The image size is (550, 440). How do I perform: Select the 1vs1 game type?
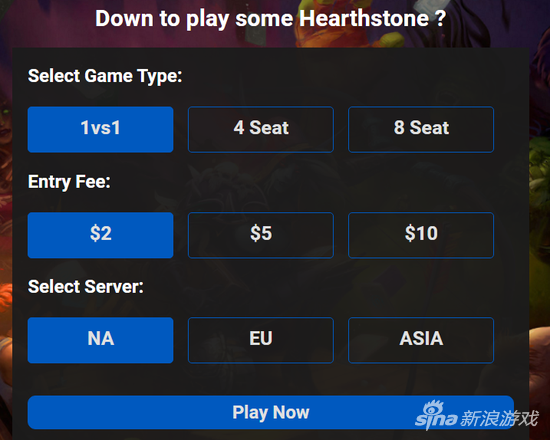click(x=100, y=129)
